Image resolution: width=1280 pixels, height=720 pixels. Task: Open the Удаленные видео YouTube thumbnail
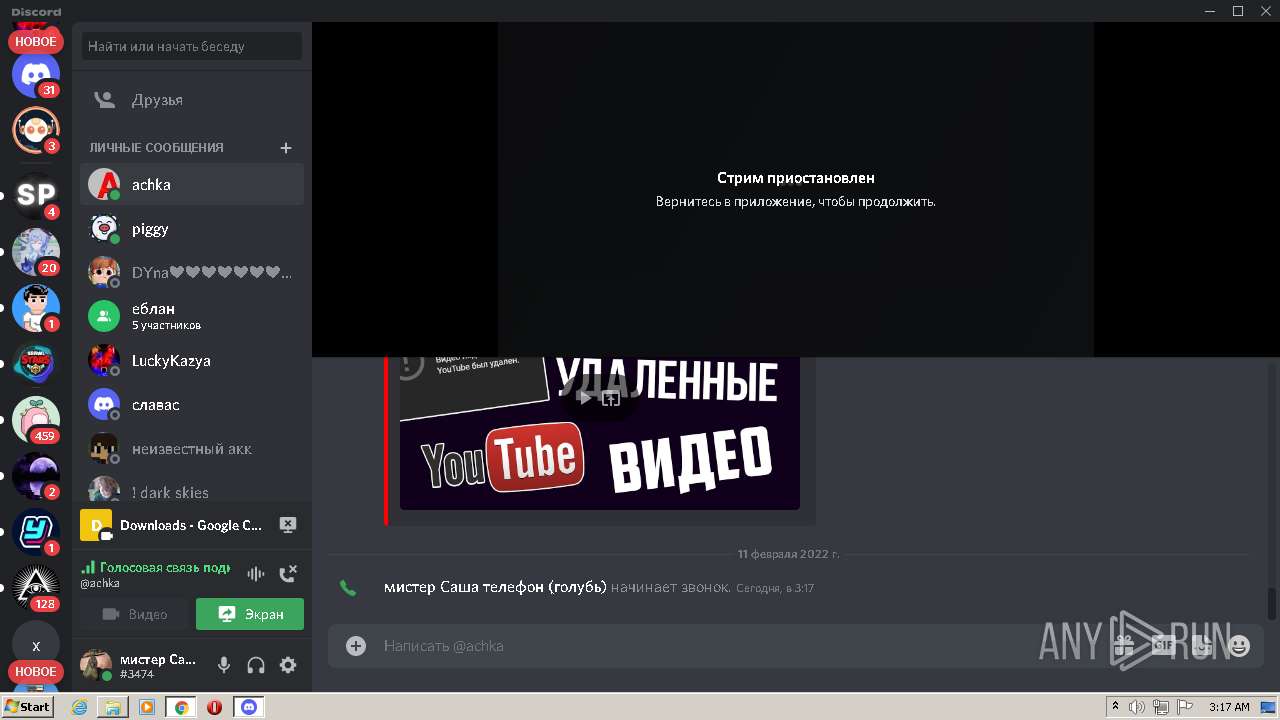[x=600, y=433]
